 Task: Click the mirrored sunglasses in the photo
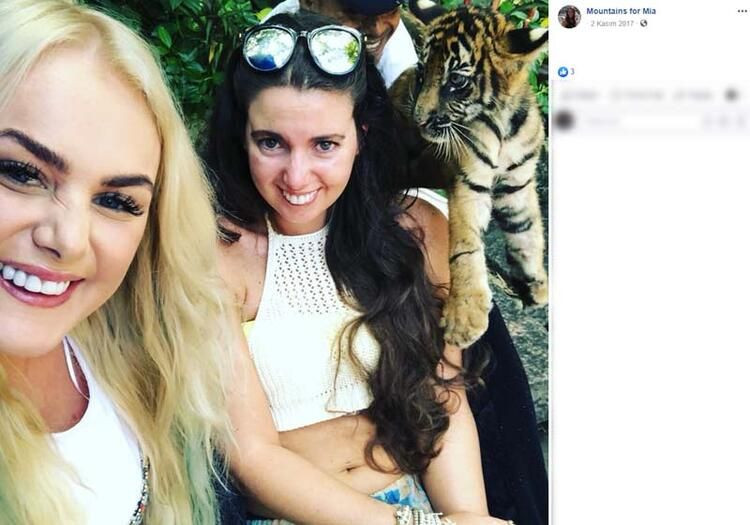(x=303, y=49)
